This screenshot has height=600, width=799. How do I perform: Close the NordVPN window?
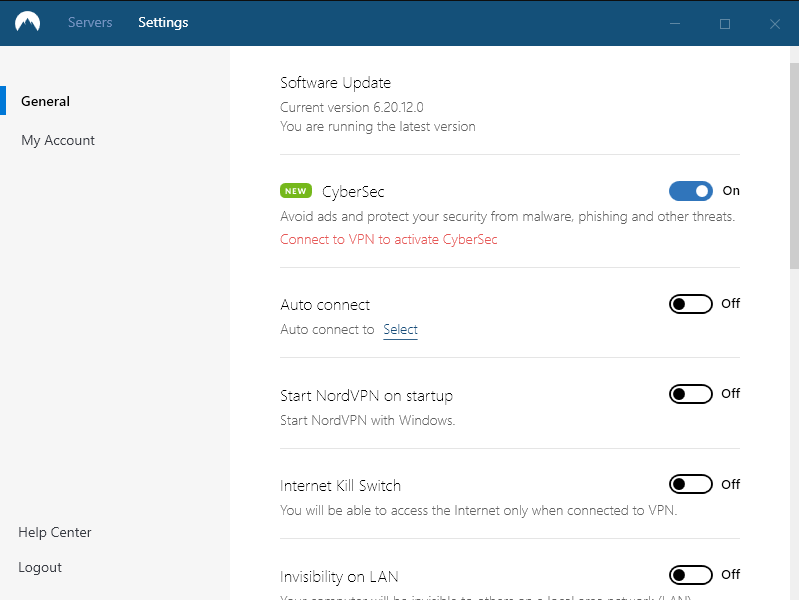click(x=775, y=23)
